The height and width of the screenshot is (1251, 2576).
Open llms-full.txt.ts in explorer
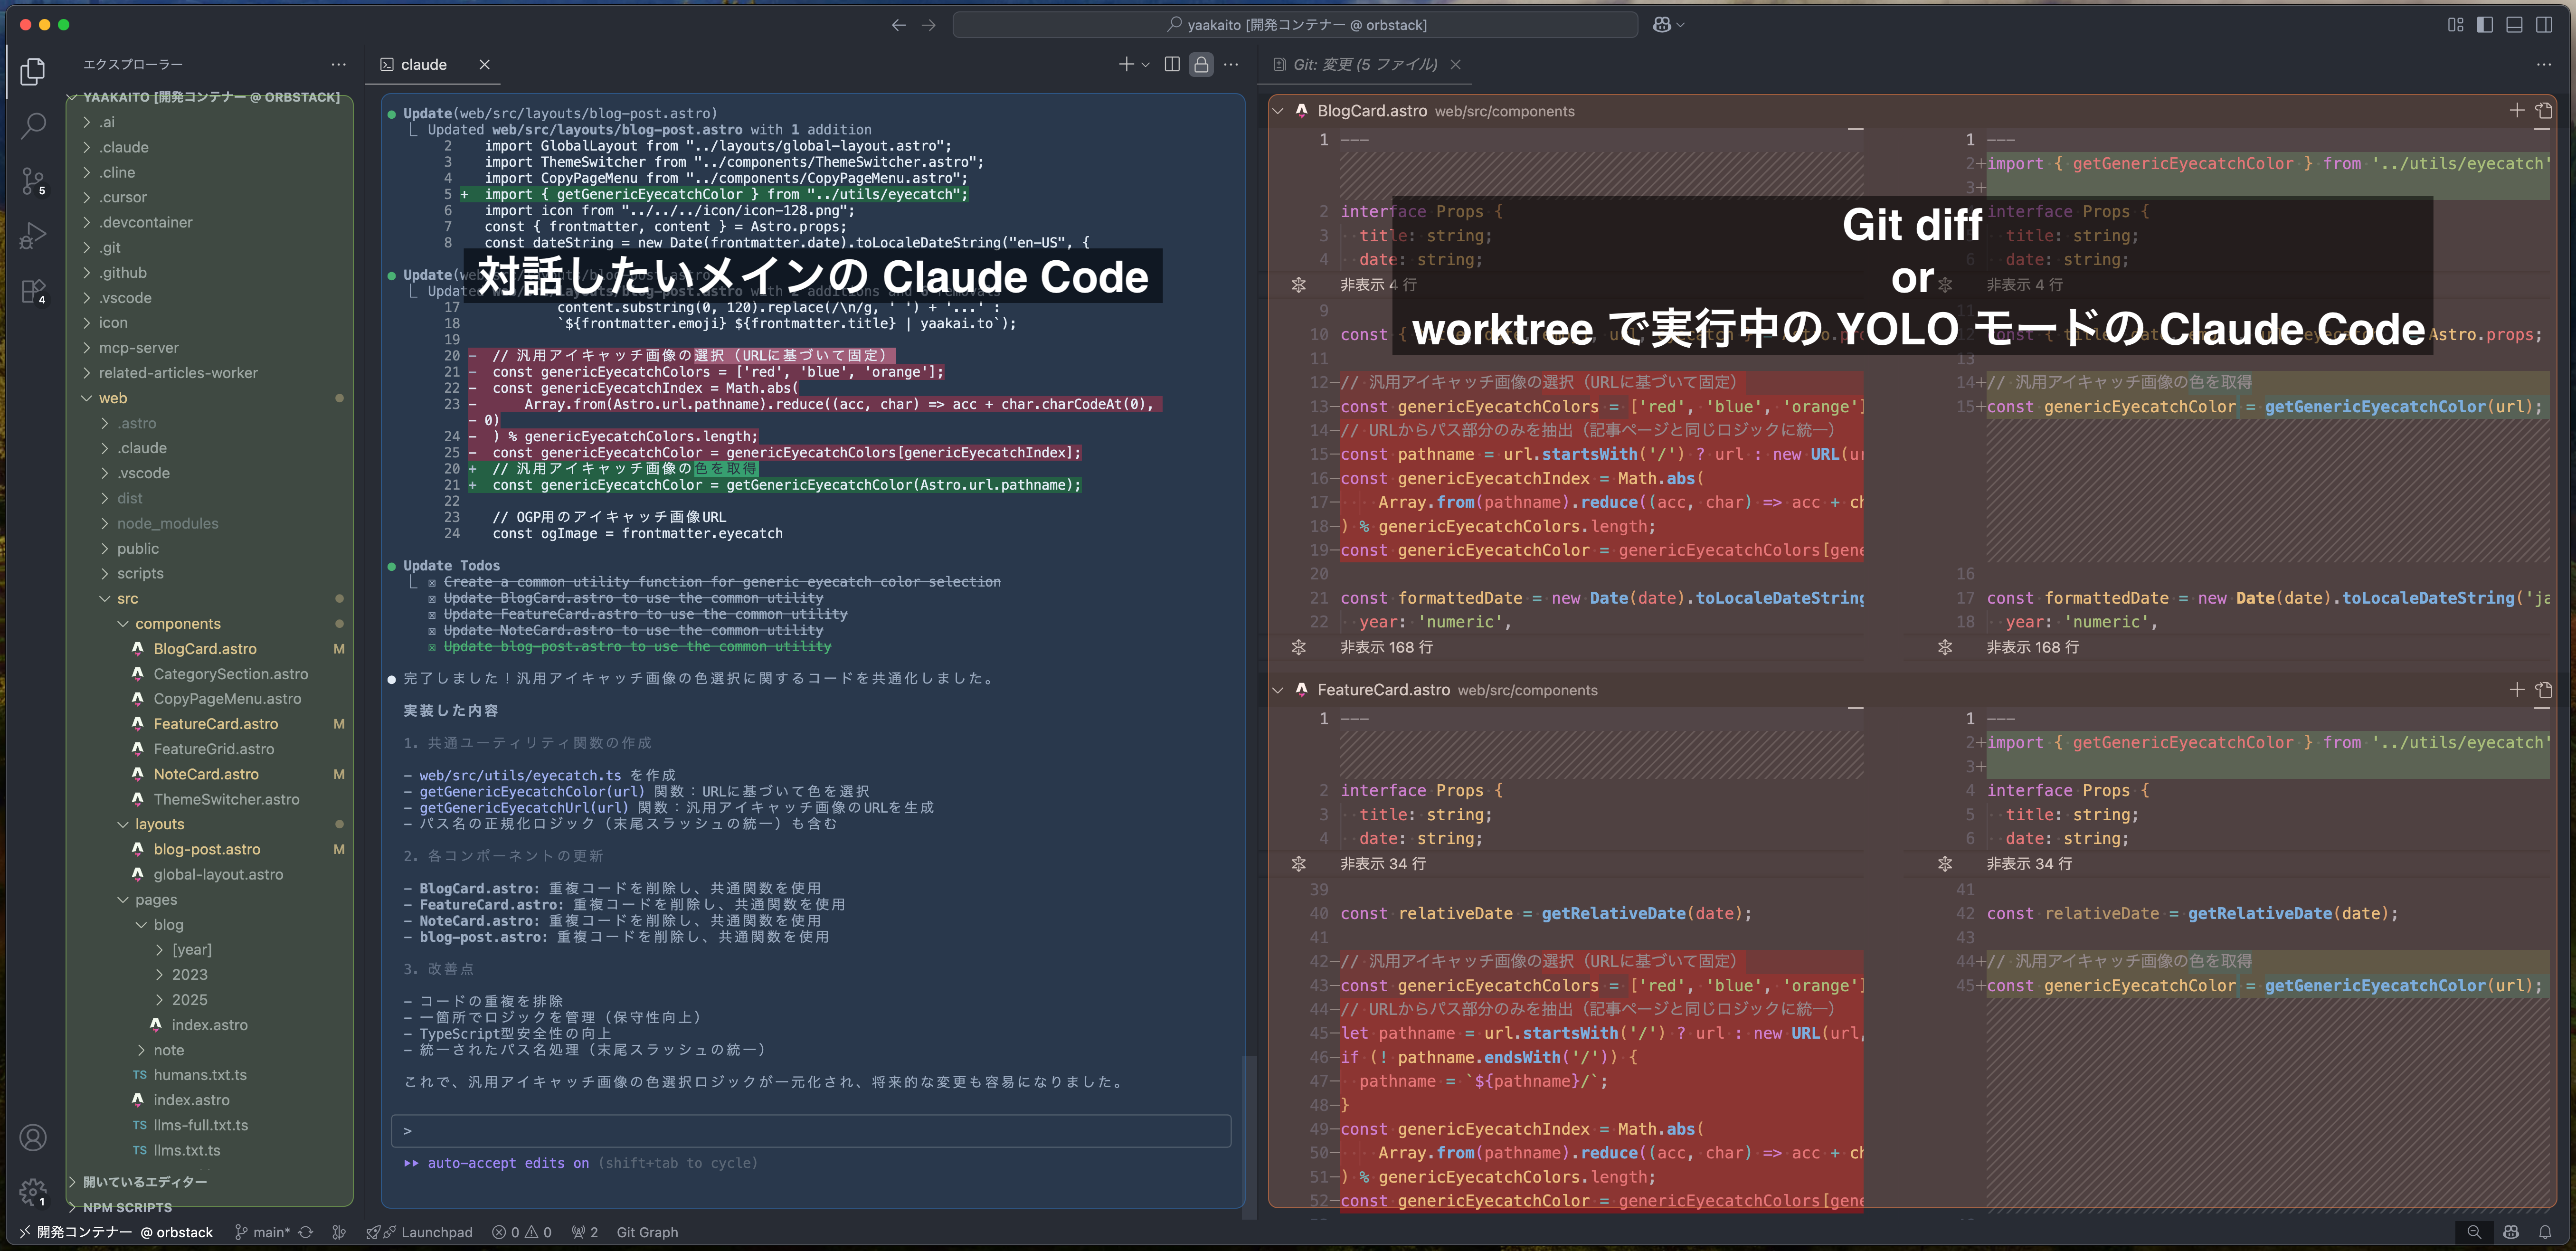tap(200, 1125)
